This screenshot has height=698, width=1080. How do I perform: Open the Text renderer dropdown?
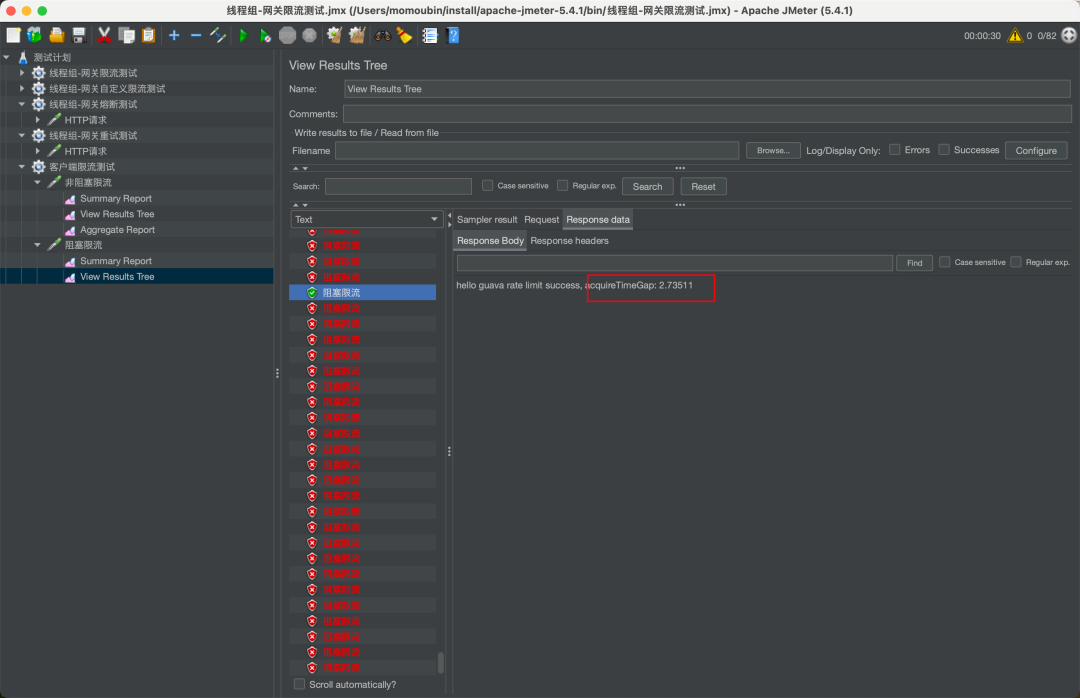tap(366, 219)
